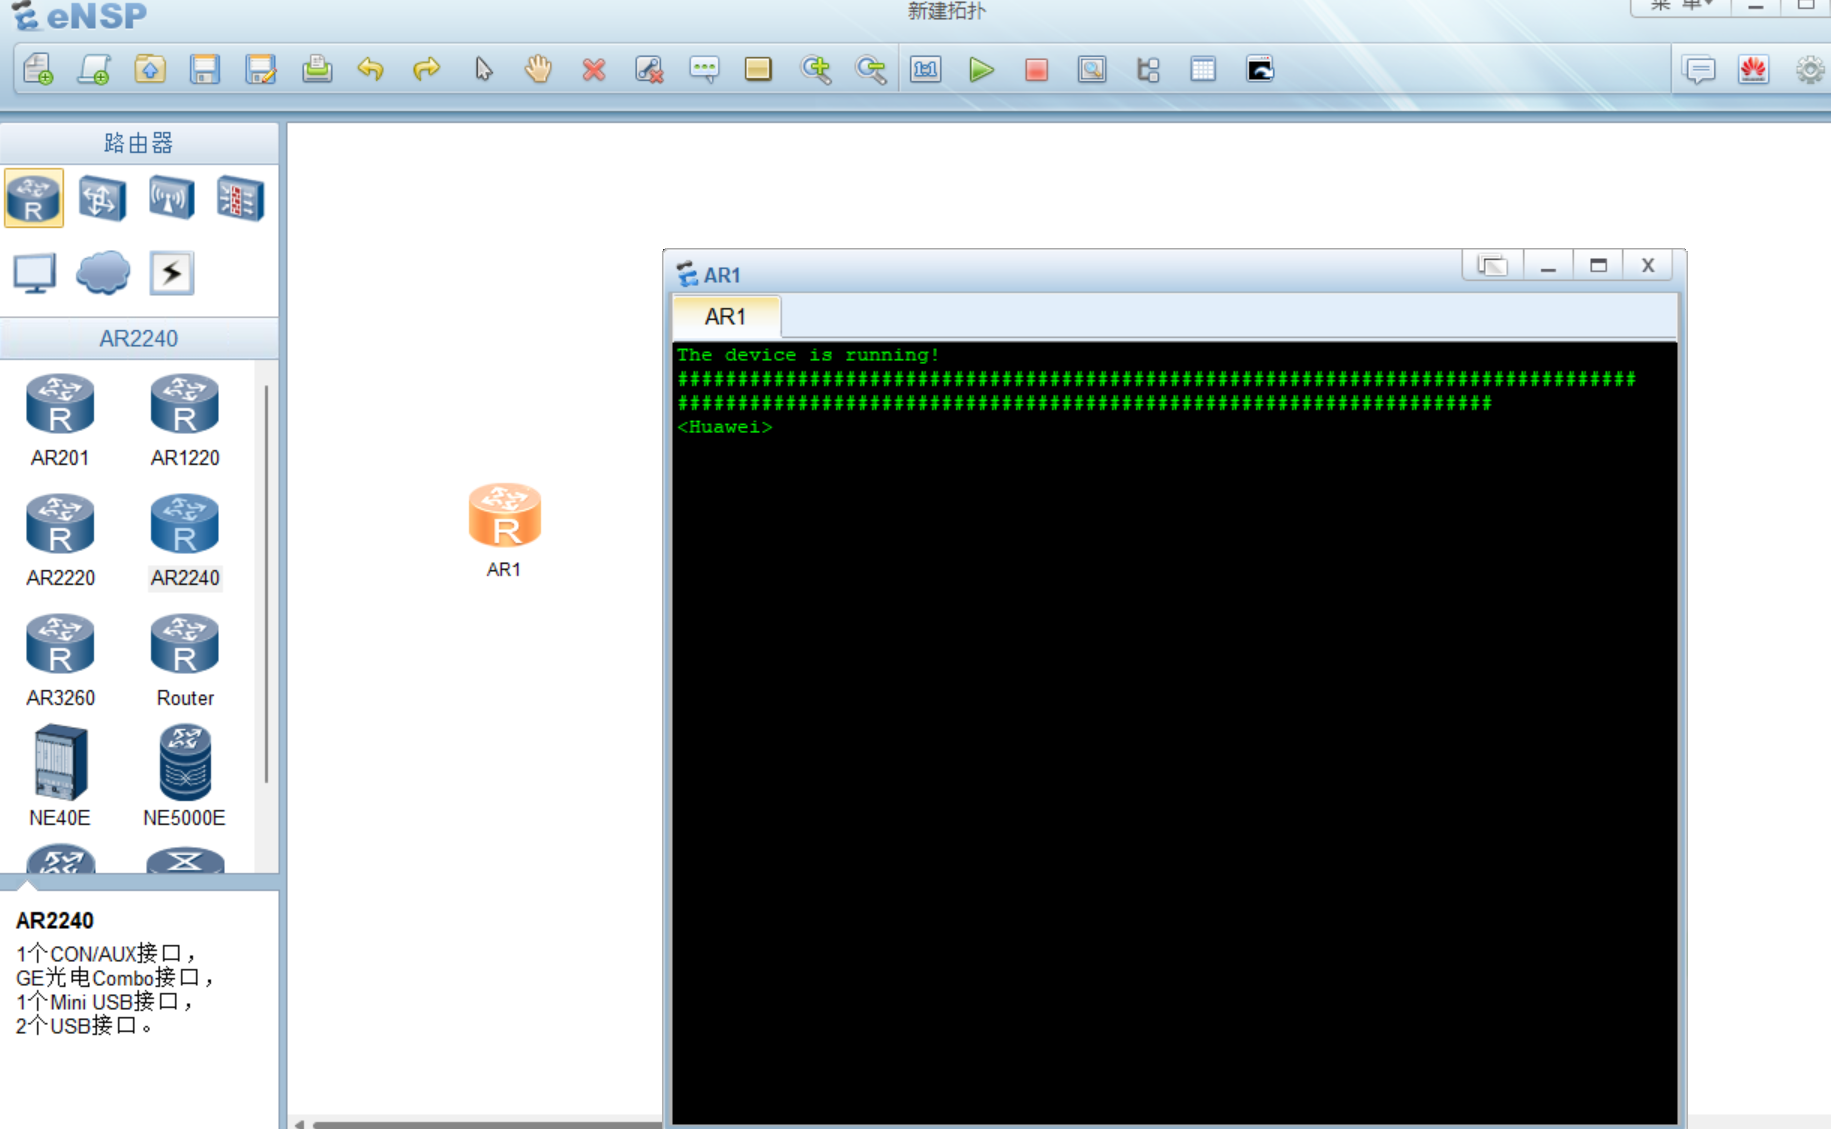Pick the NE5000E router model
Image resolution: width=1831 pixels, height=1129 pixels.
[185, 776]
